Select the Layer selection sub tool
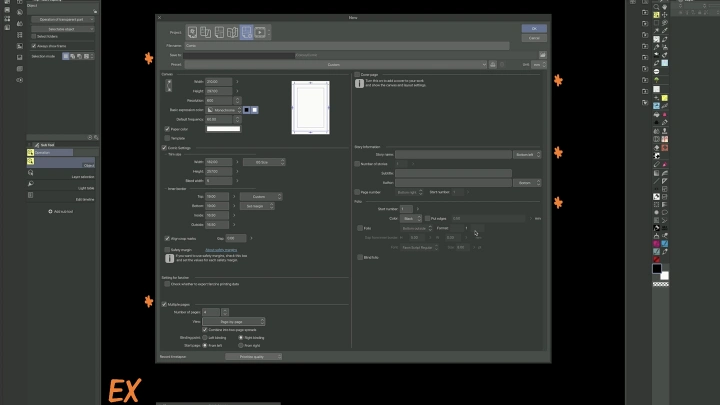Screen dimensions: 720x405 tap(62, 174)
